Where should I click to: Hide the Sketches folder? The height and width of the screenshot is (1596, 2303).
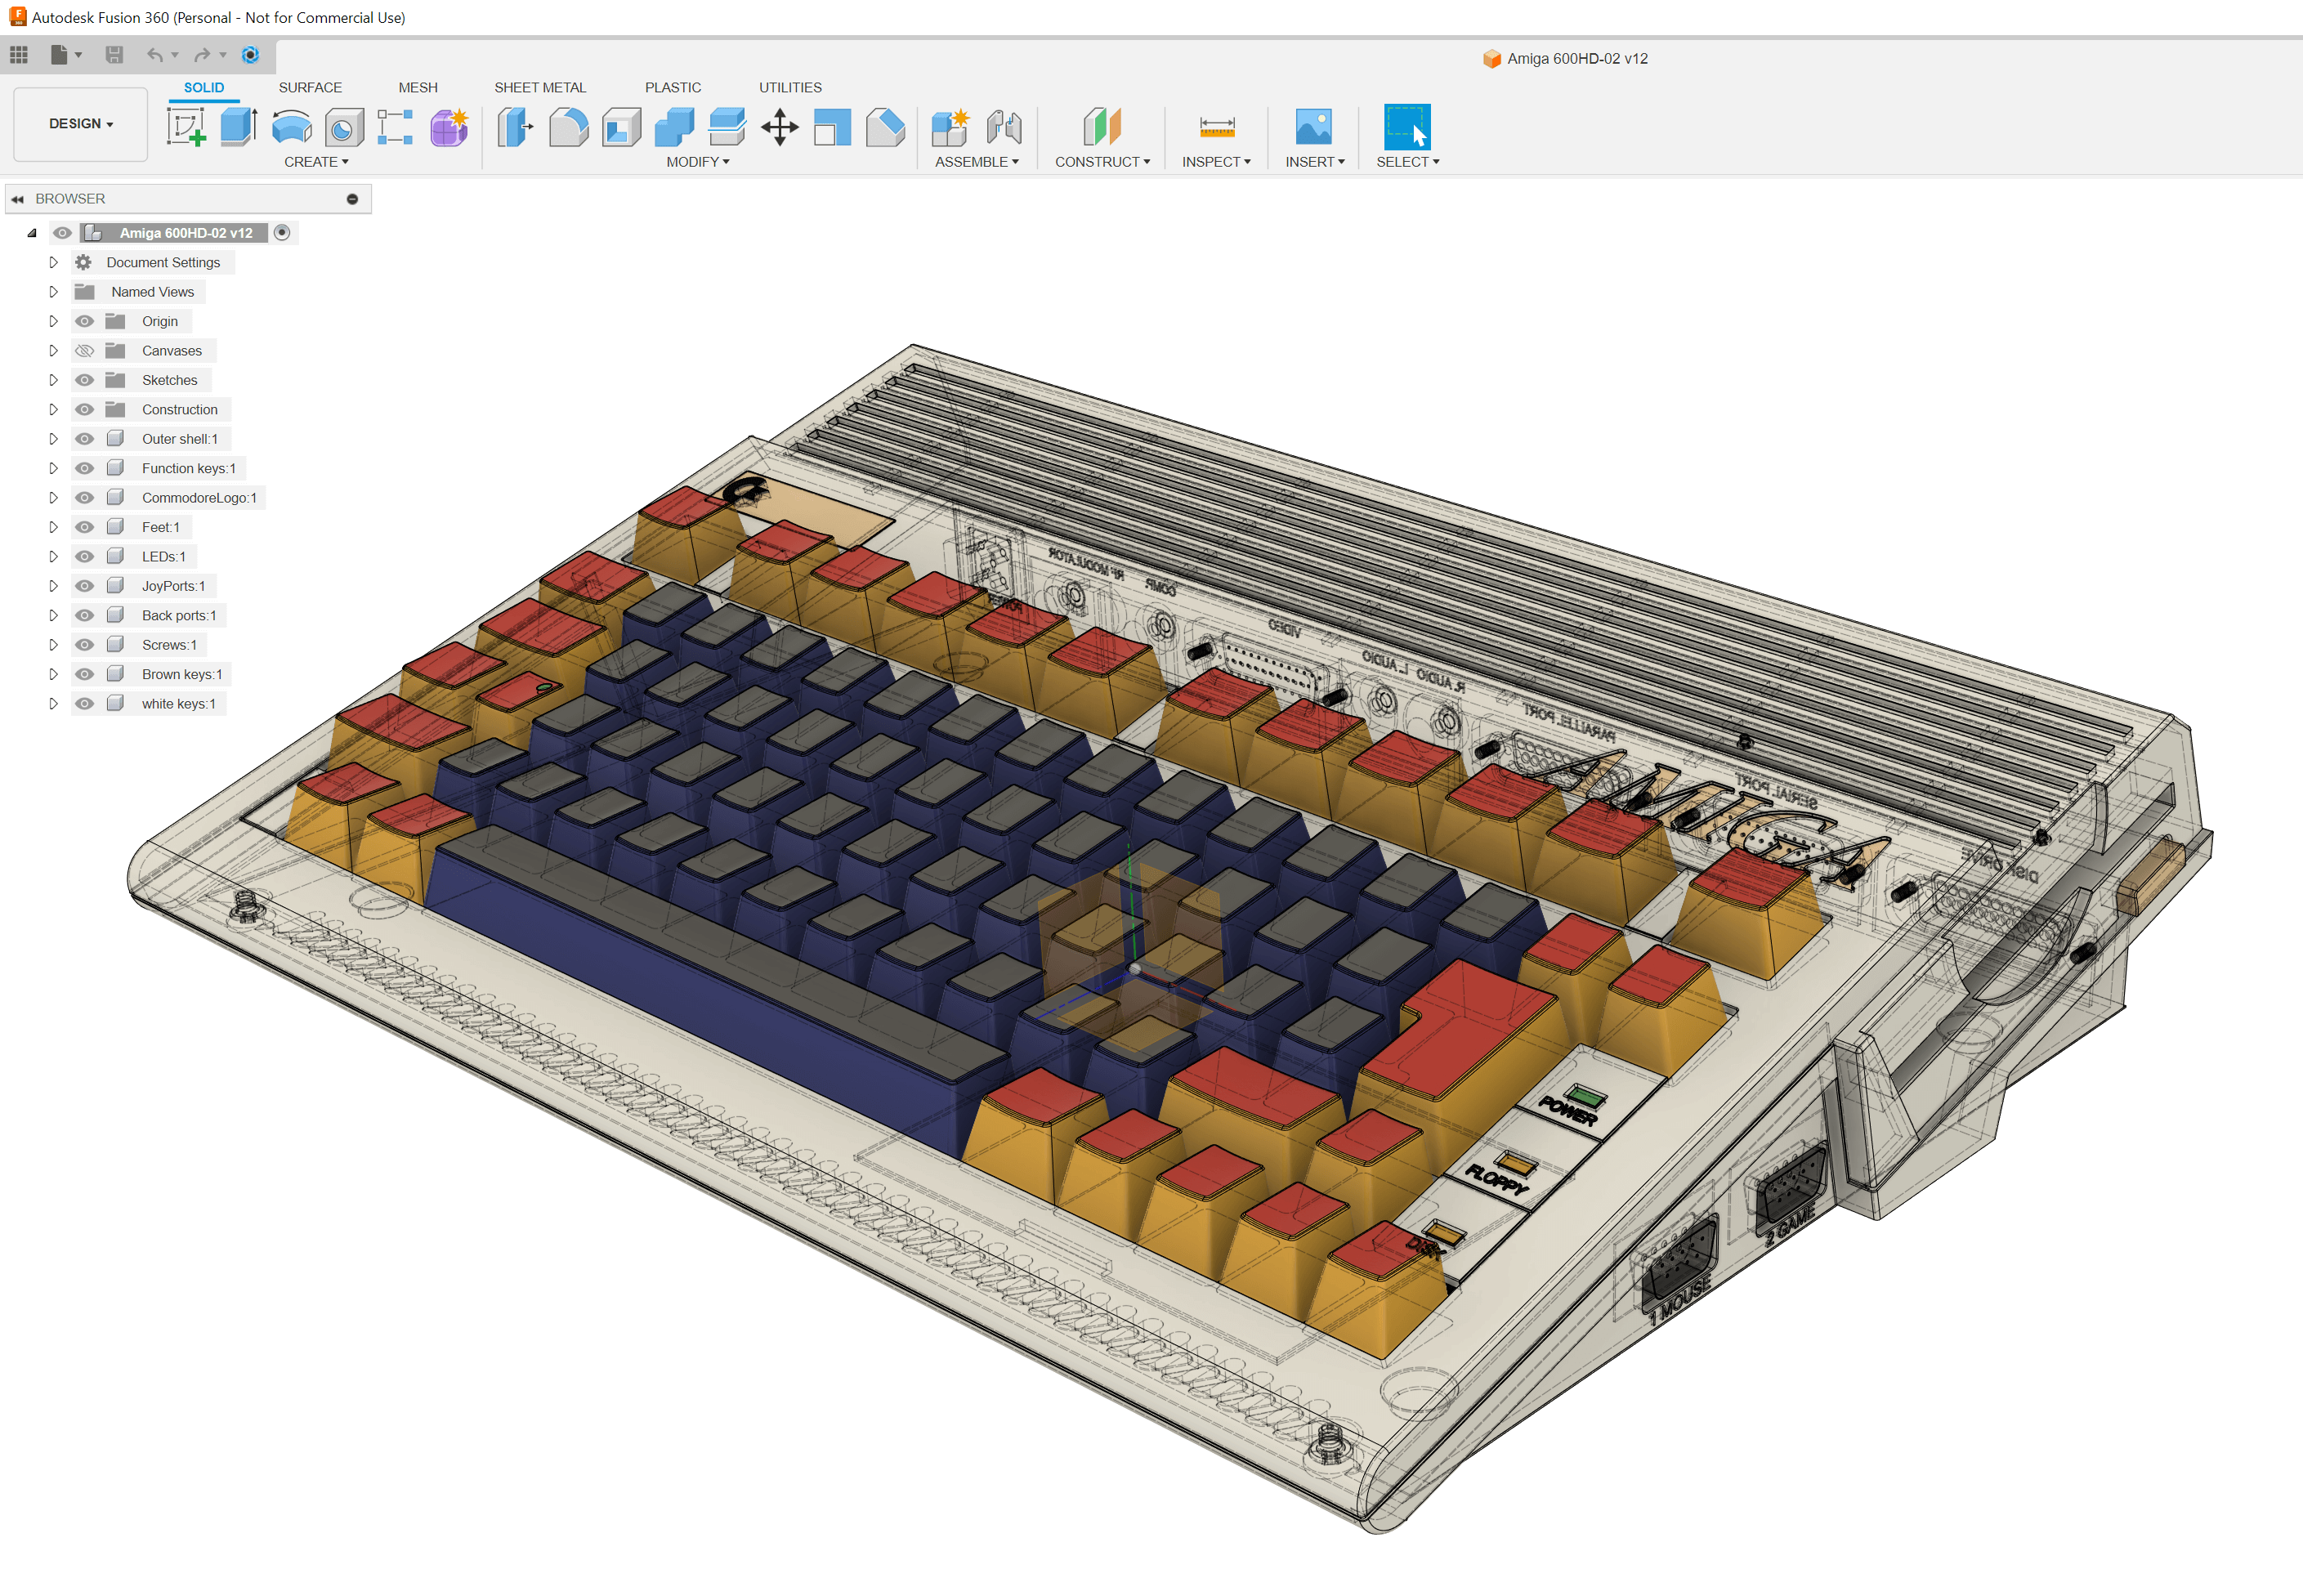click(x=85, y=380)
